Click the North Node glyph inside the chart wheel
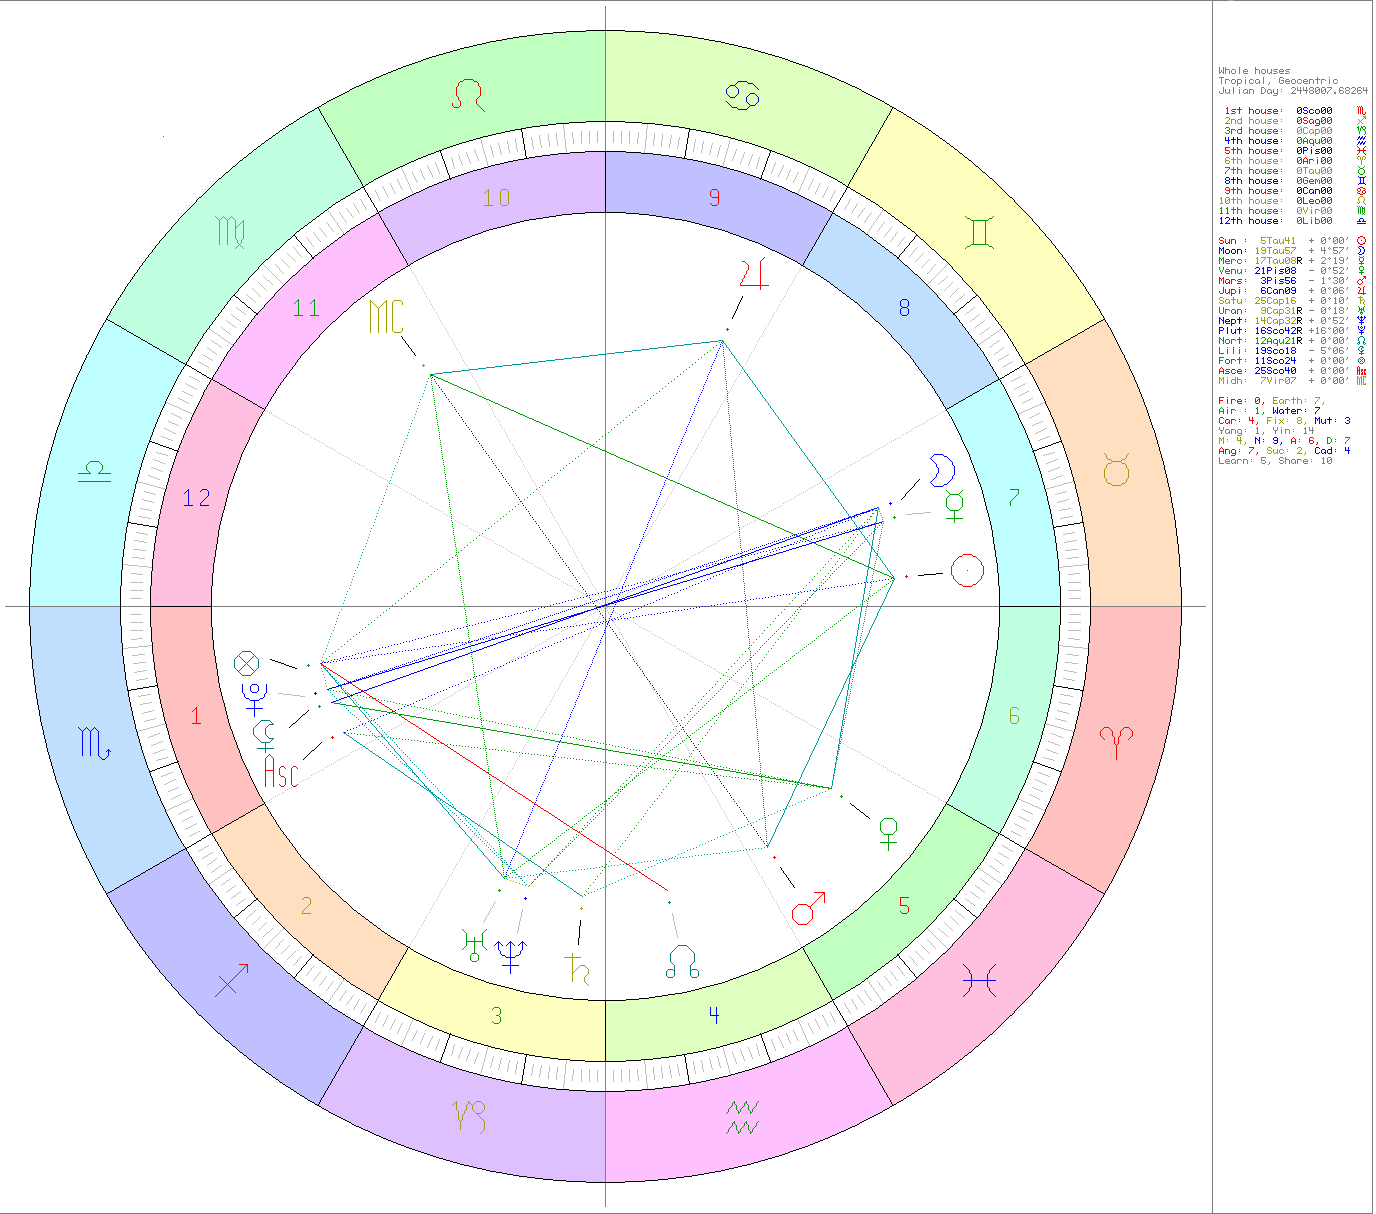The image size is (1376, 1214). 683,961
